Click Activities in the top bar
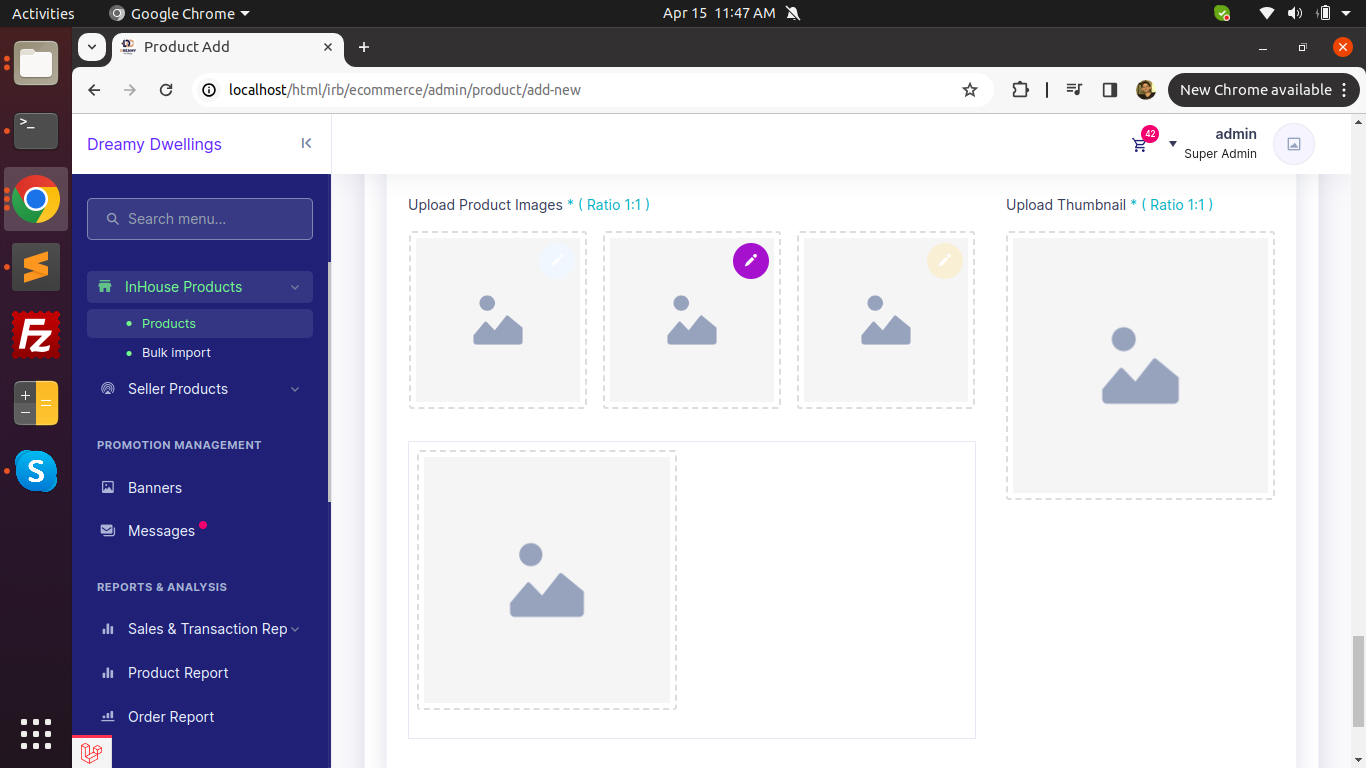This screenshot has width=1366, height=768. pos(43,13)
